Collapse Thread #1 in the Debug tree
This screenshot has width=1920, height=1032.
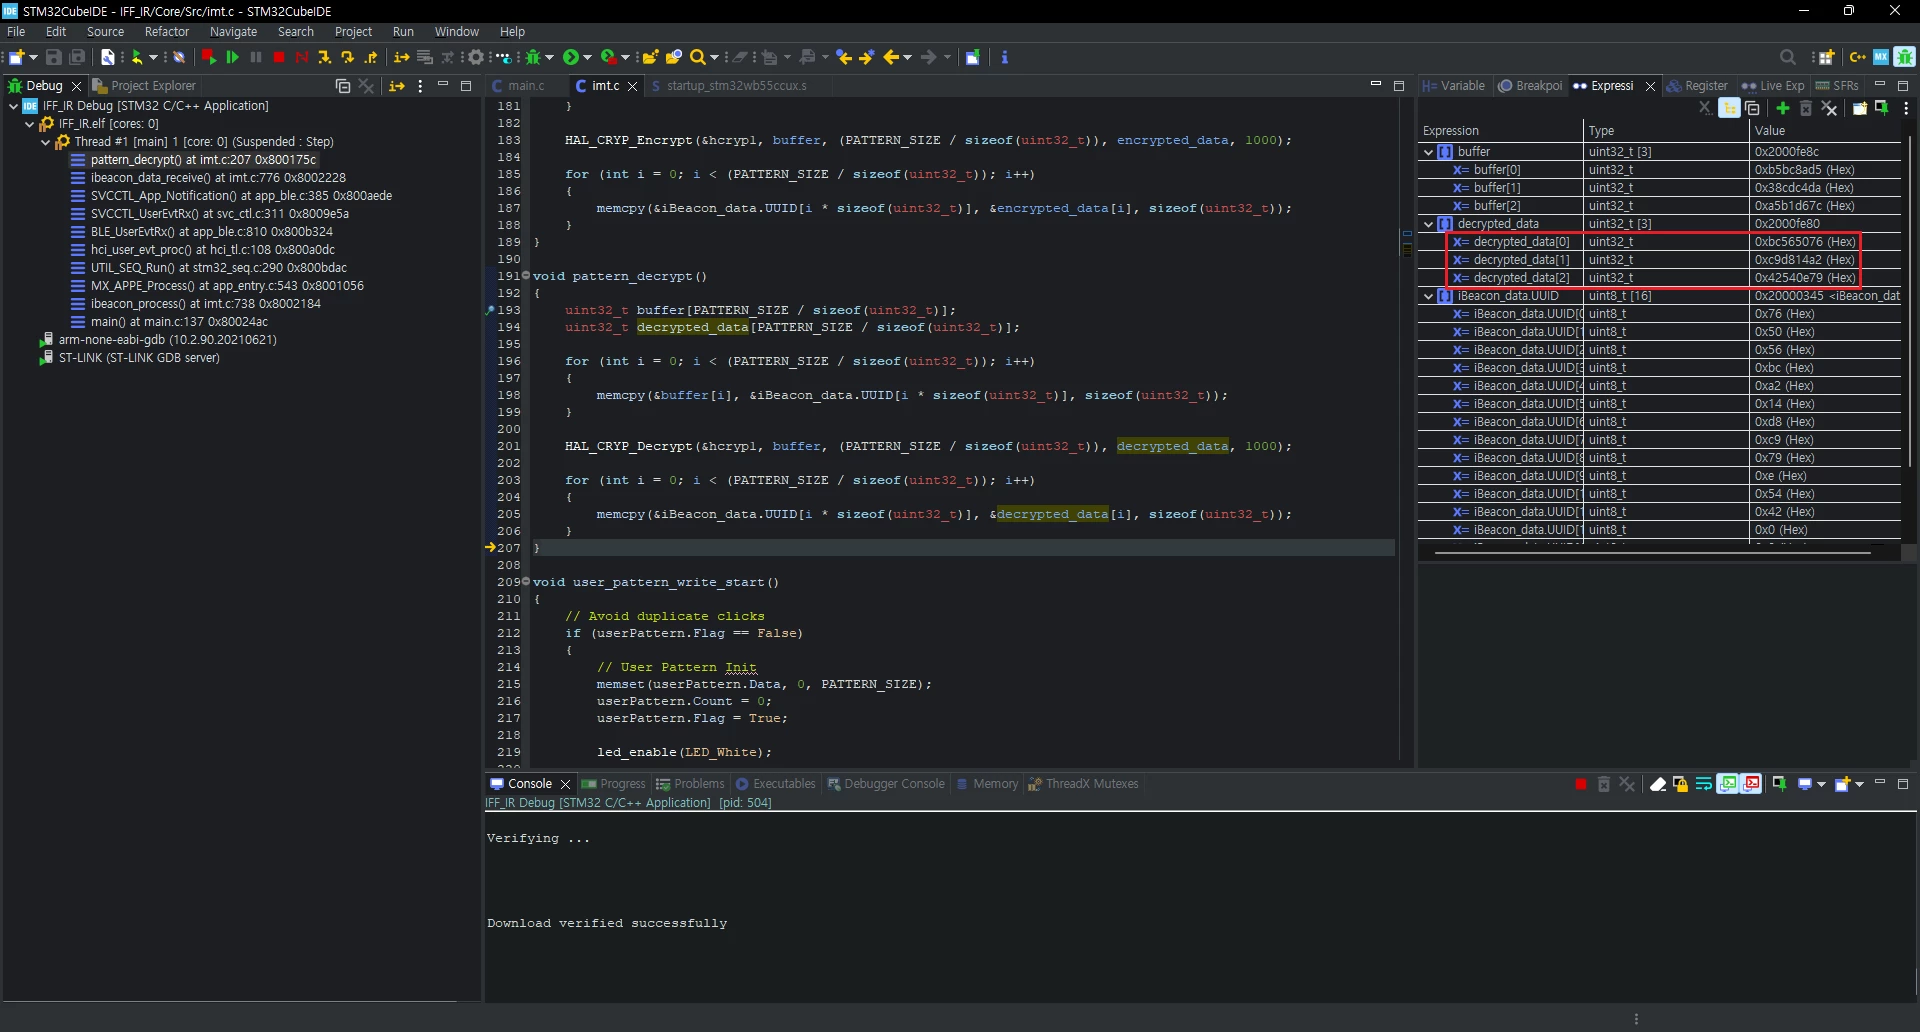[x=46, y=142]
